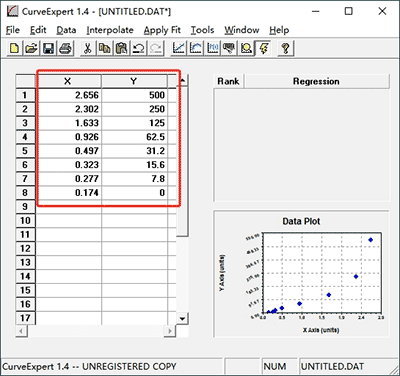Image resolution: width=400 pixels, height=376 pixels.
Task: Click cell containing 0.323
Action: pyautogui.click(x=68, y=165)
